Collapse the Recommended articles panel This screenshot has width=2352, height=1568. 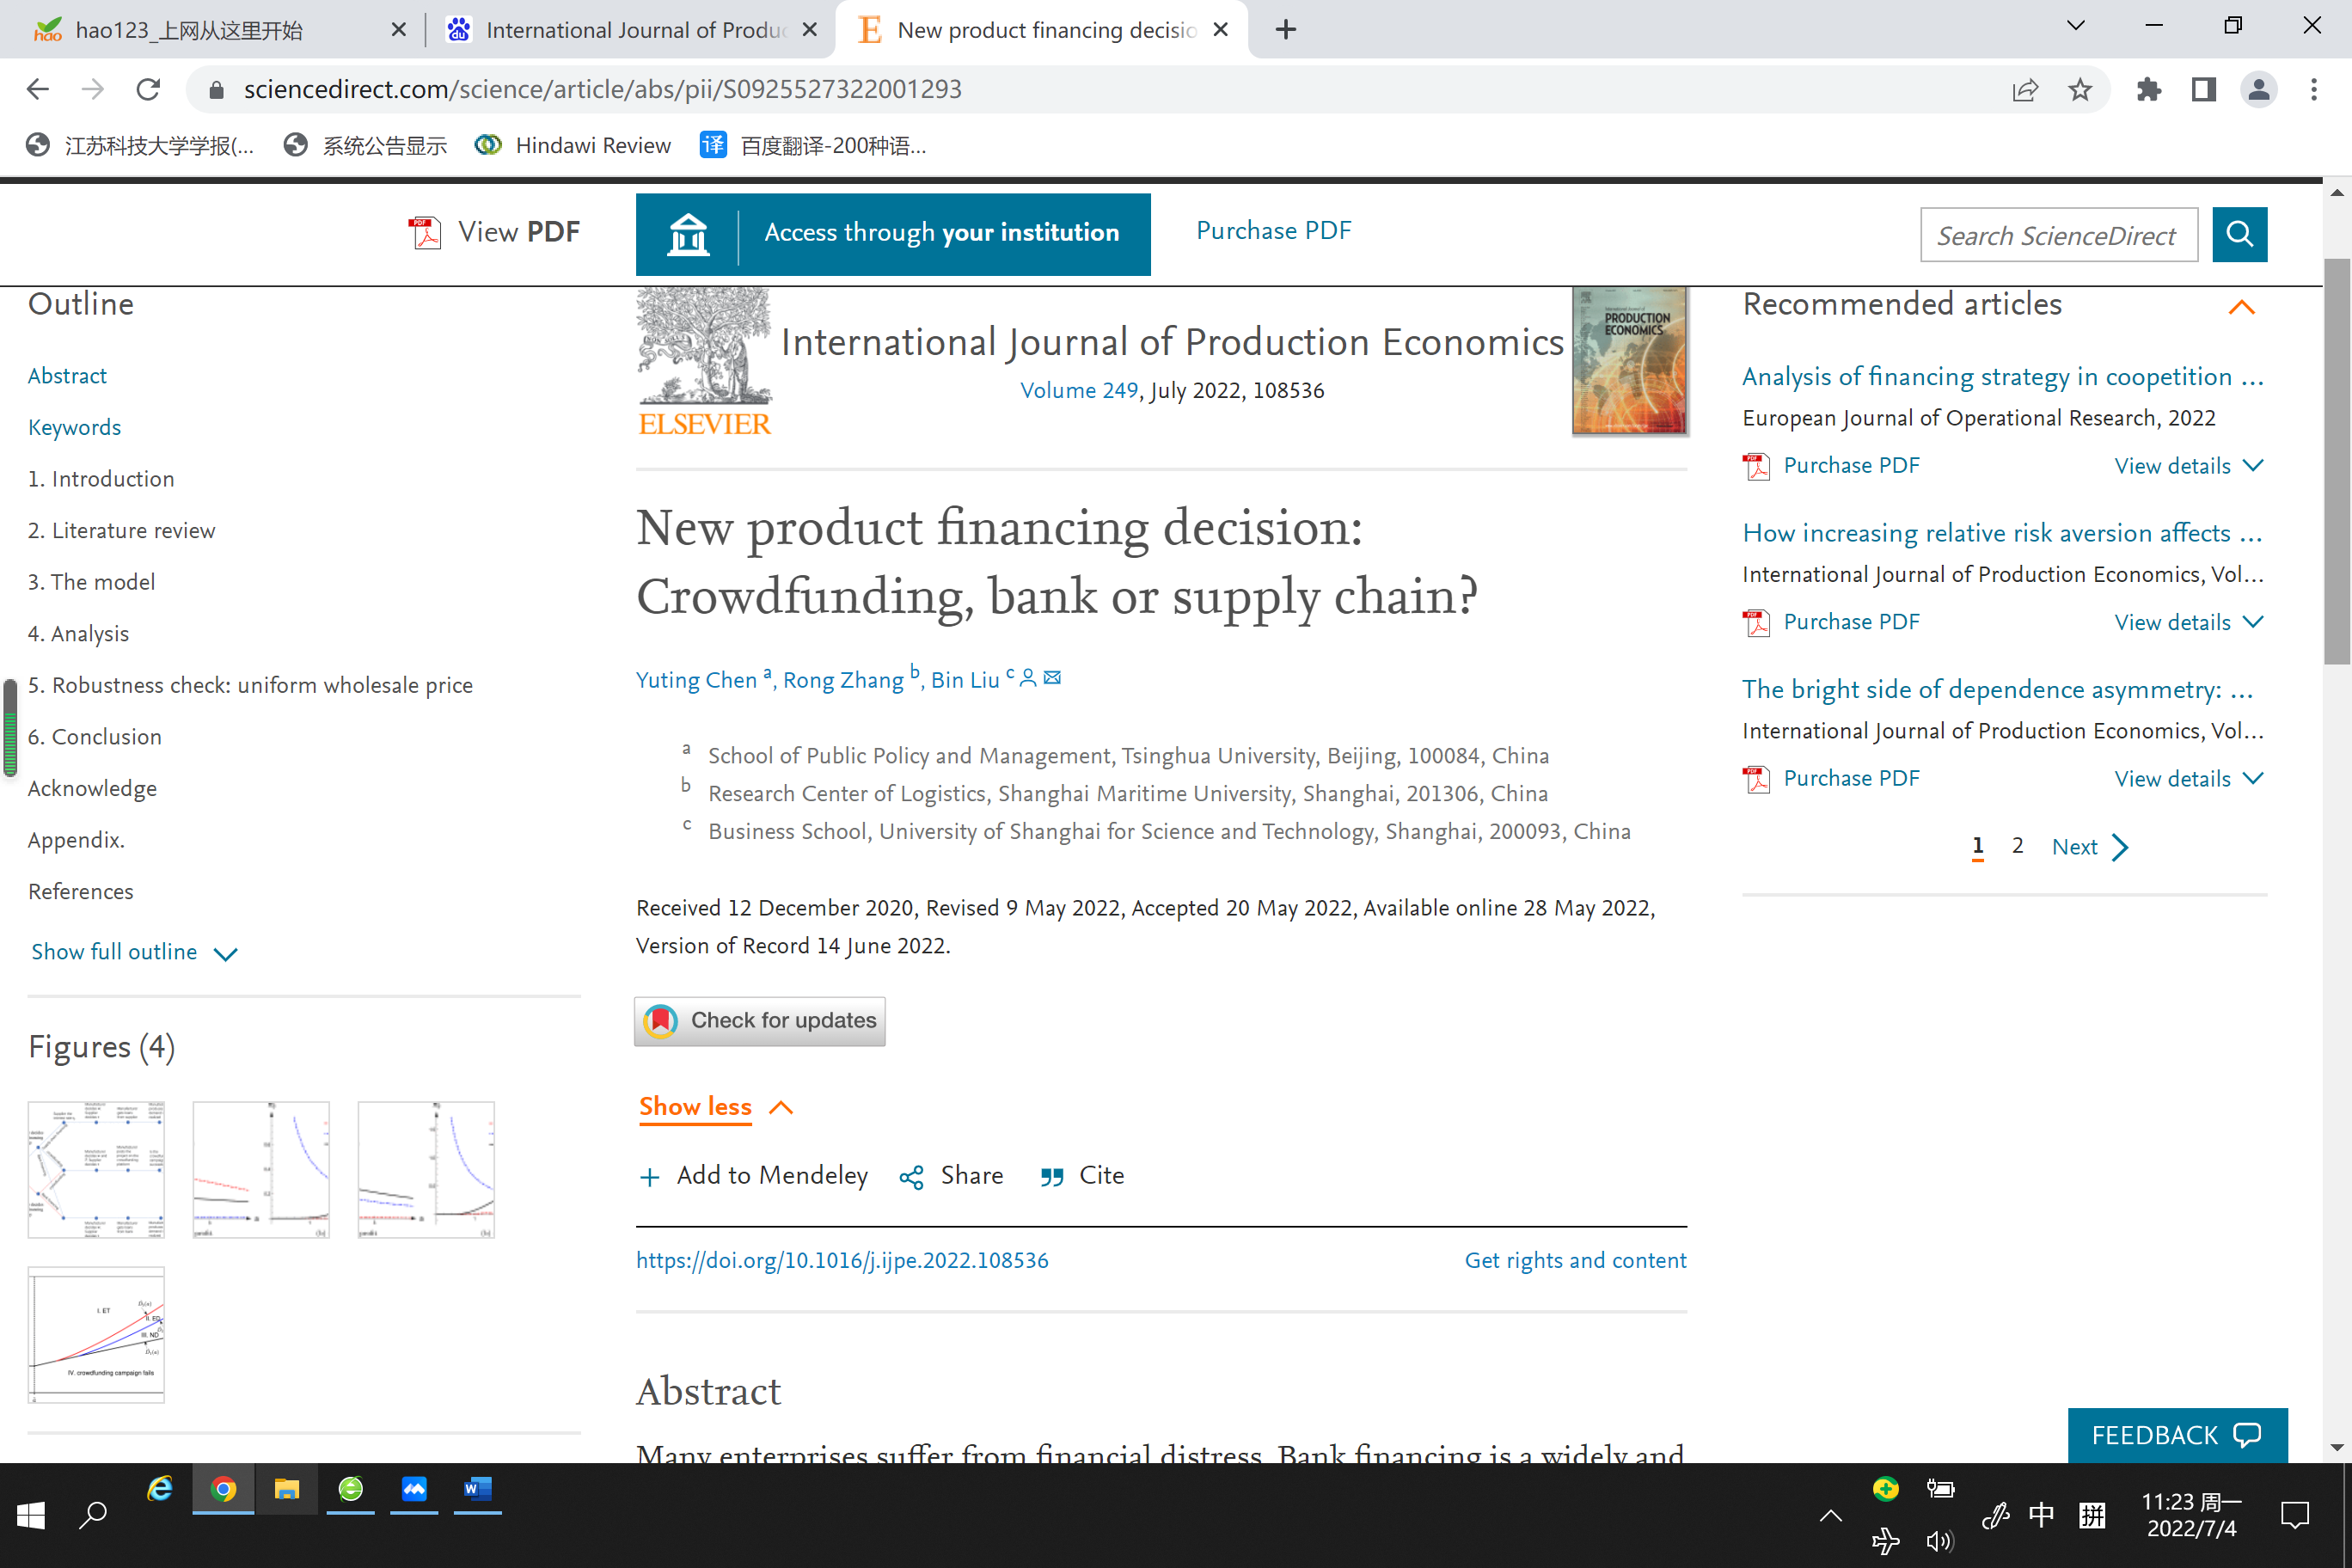pyautogui.click(x=2241, y=307)
